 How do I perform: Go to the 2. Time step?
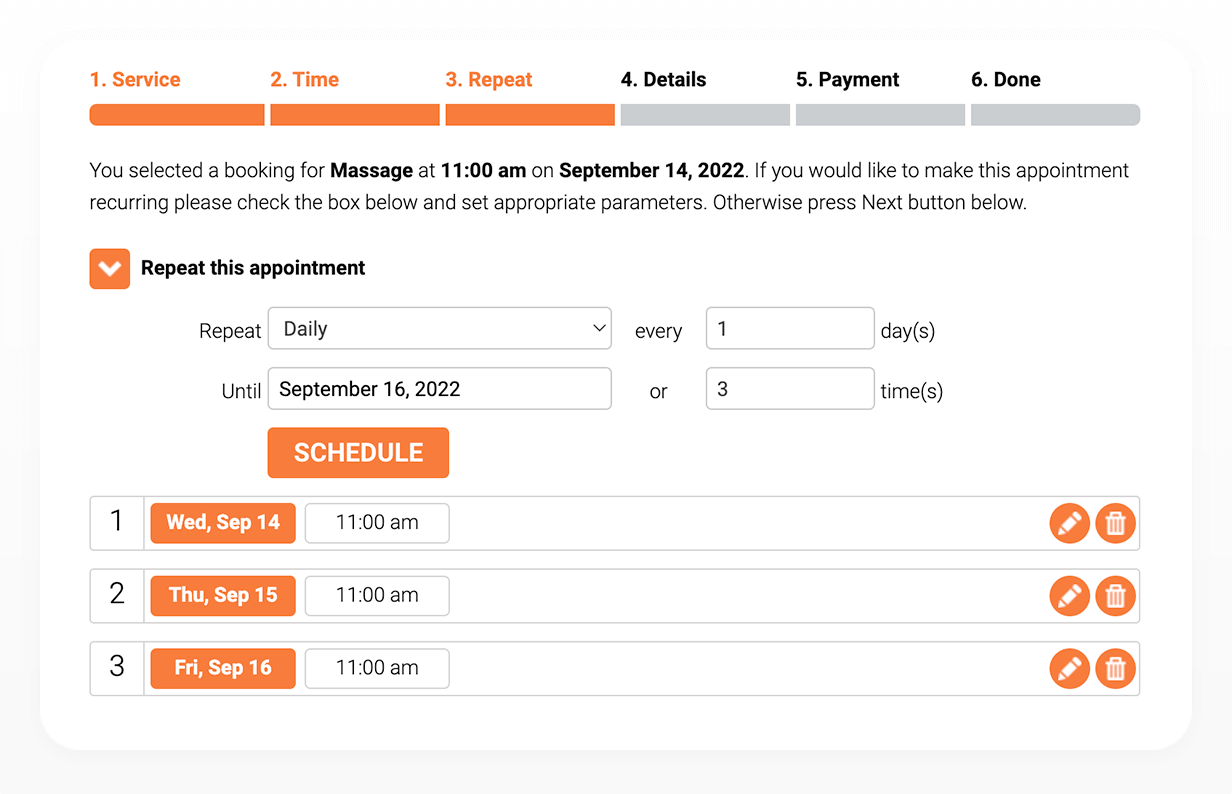pyautogui.click(x=305, y=80)
